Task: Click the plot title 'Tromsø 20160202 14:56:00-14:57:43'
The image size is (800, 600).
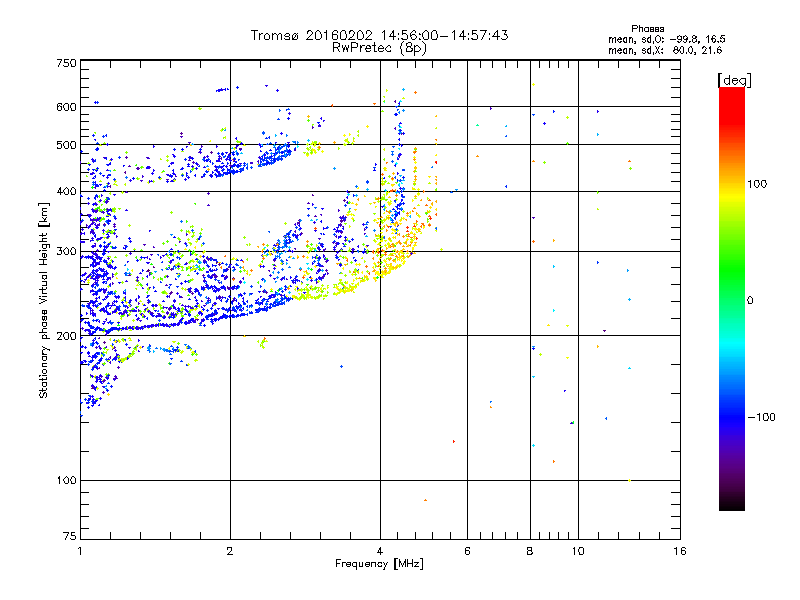Action: coord(379,35)
